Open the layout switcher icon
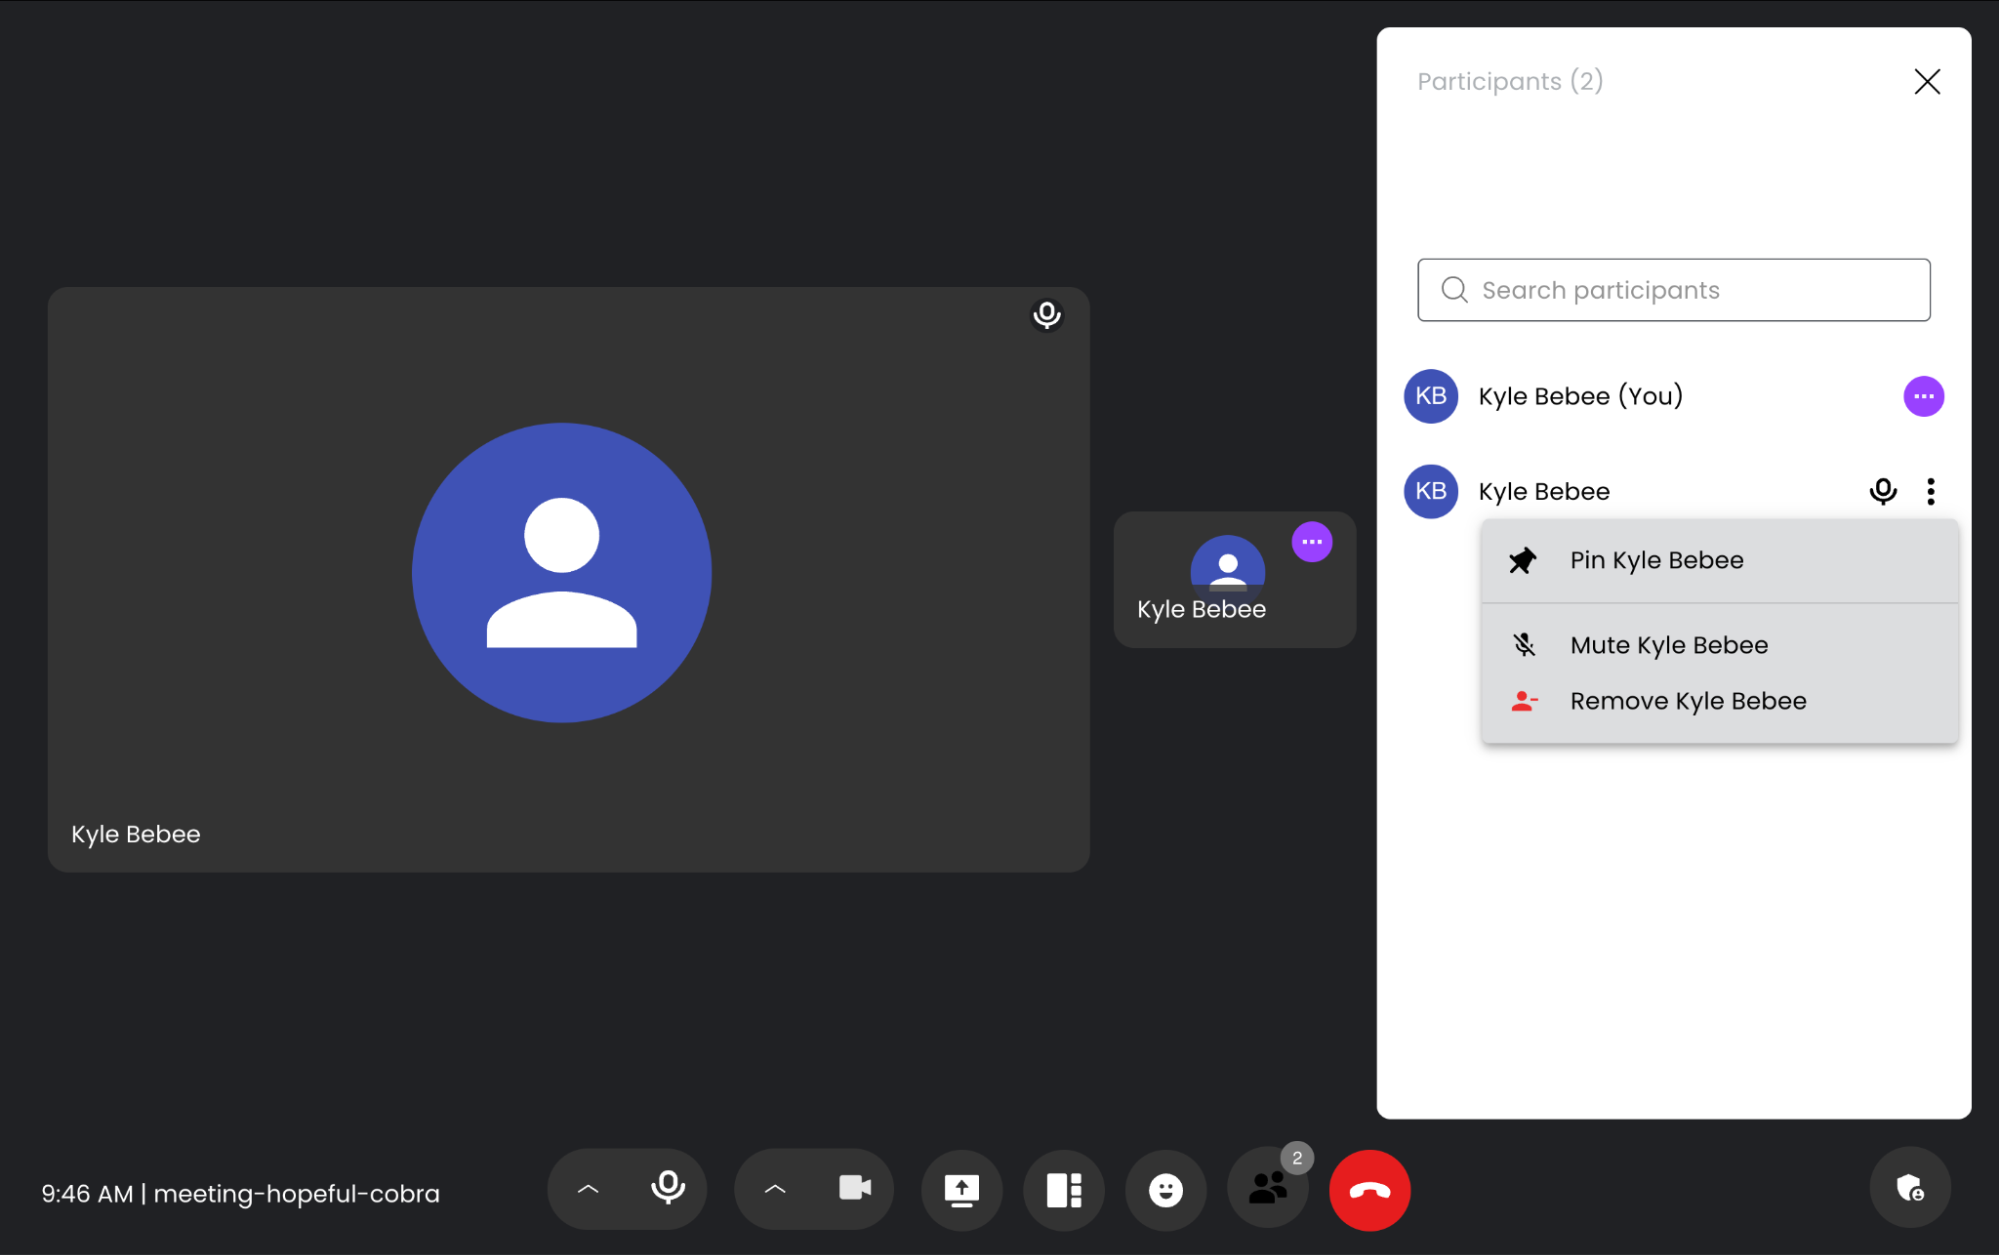The width and height of the screenshot is (1999, 1256). click(x=1064, y=1190)
